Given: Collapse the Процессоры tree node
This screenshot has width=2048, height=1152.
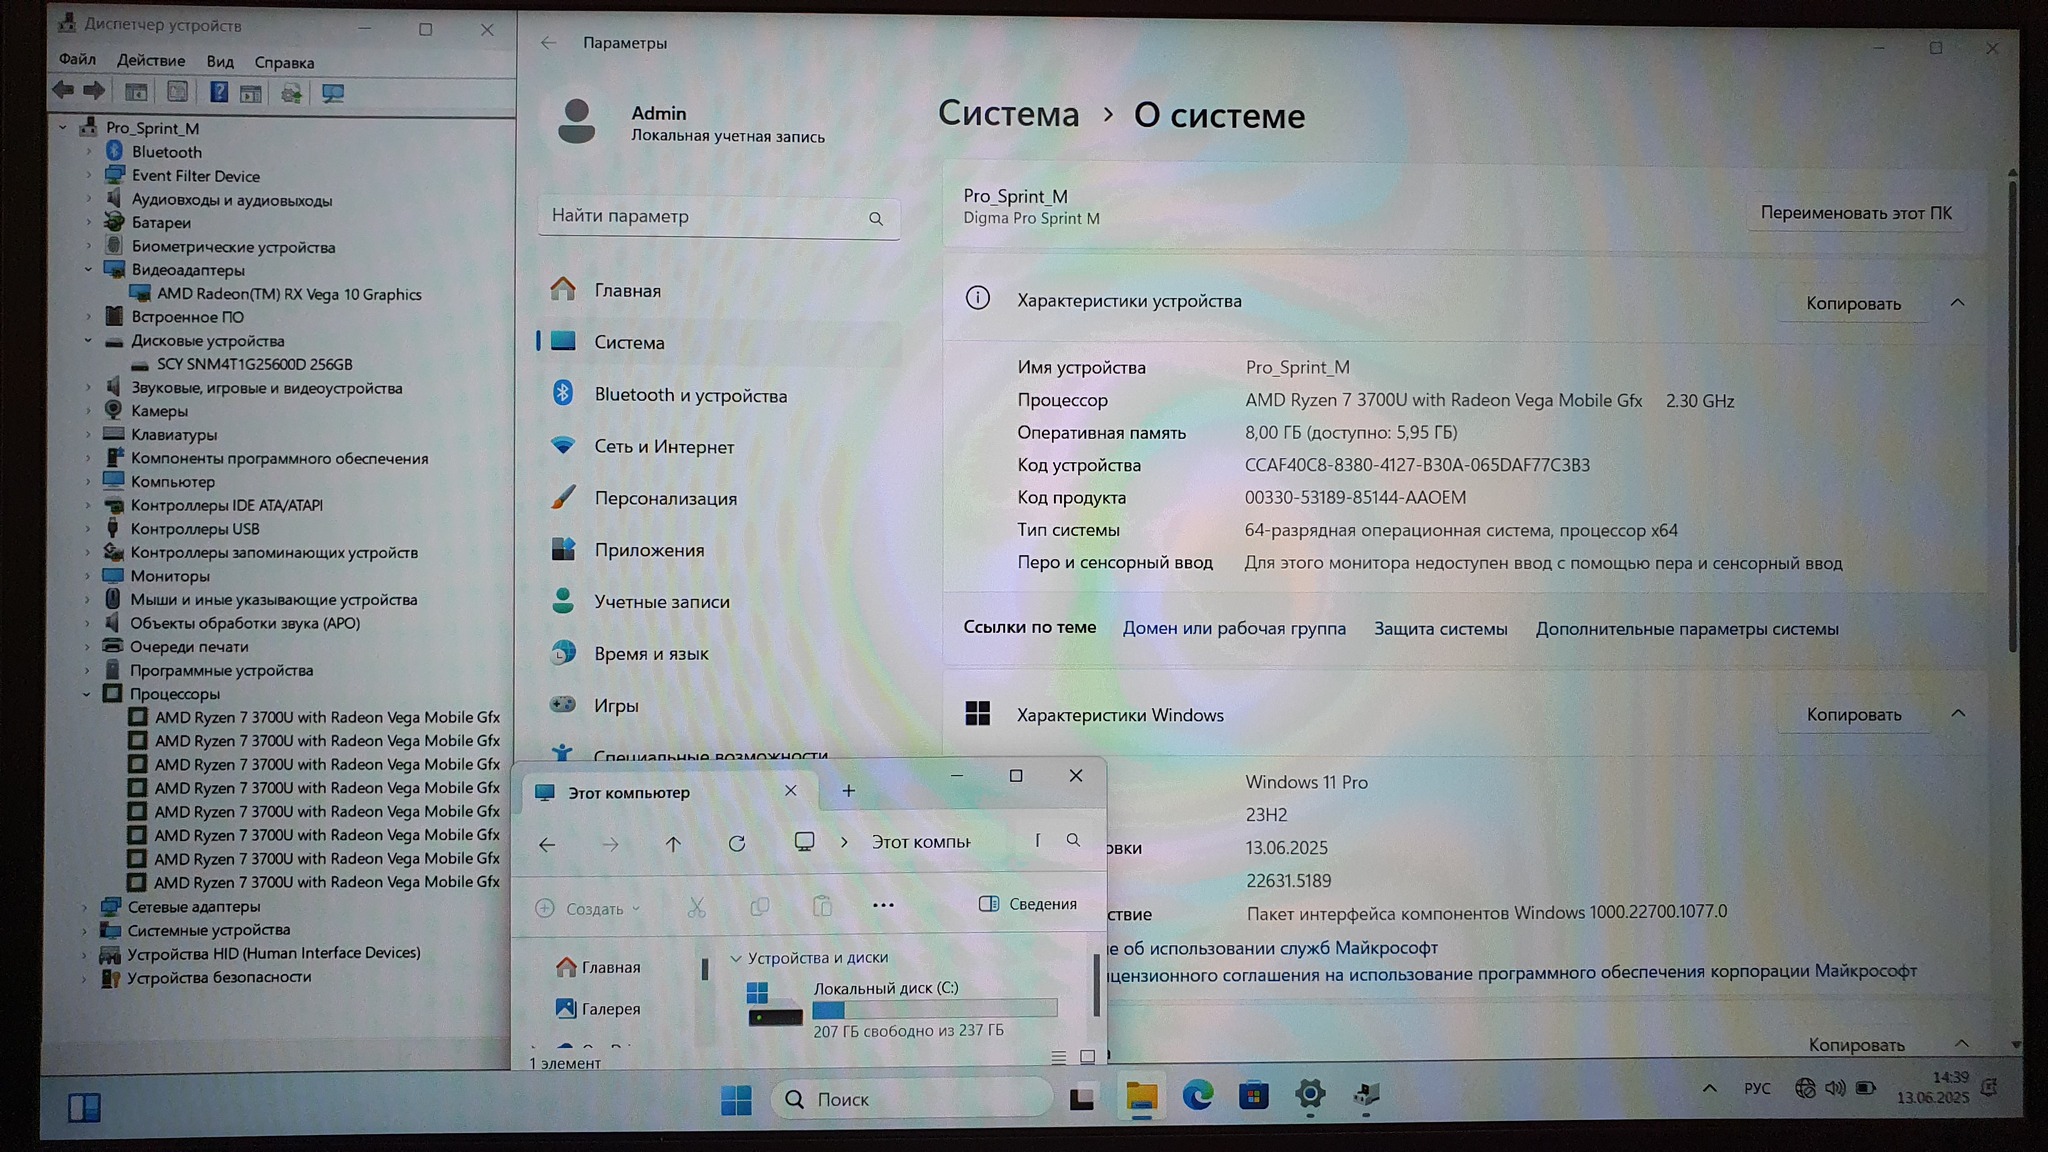Looking at the screenshot, I should 87,694.
